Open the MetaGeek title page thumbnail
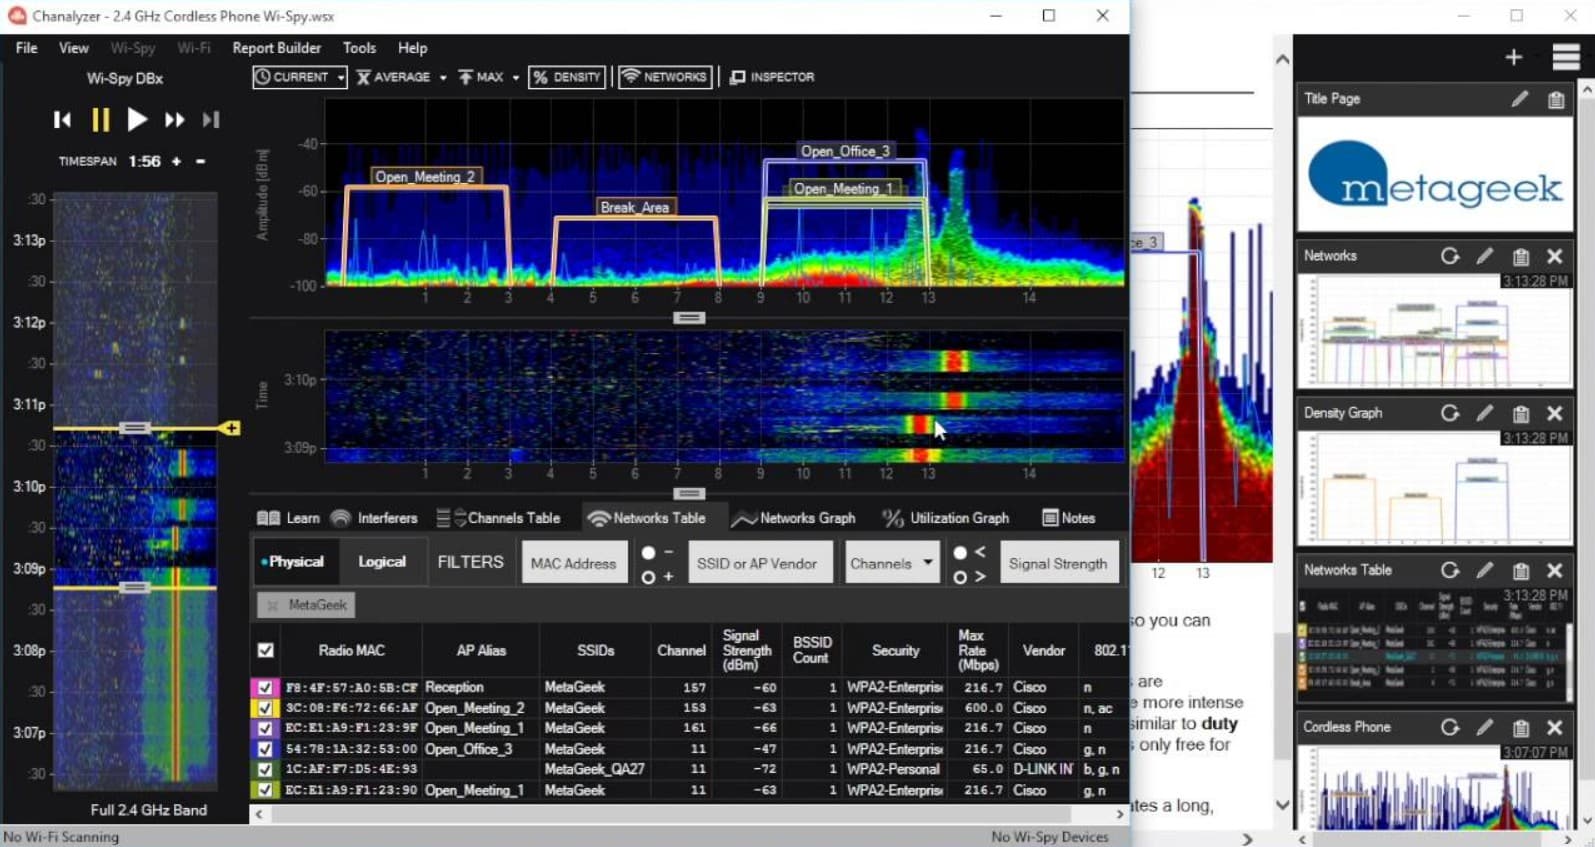Viewport: 1595px width, 847px height. tap(1435, 175)
